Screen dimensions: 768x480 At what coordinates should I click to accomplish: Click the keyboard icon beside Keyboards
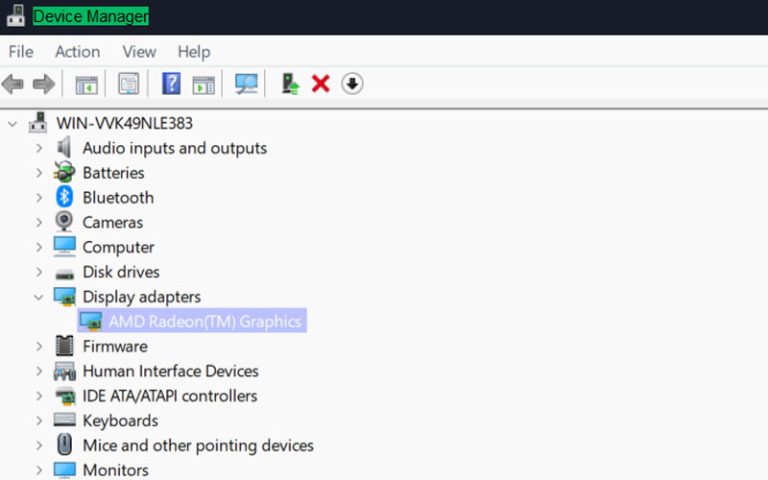click(x=65, y=420)
